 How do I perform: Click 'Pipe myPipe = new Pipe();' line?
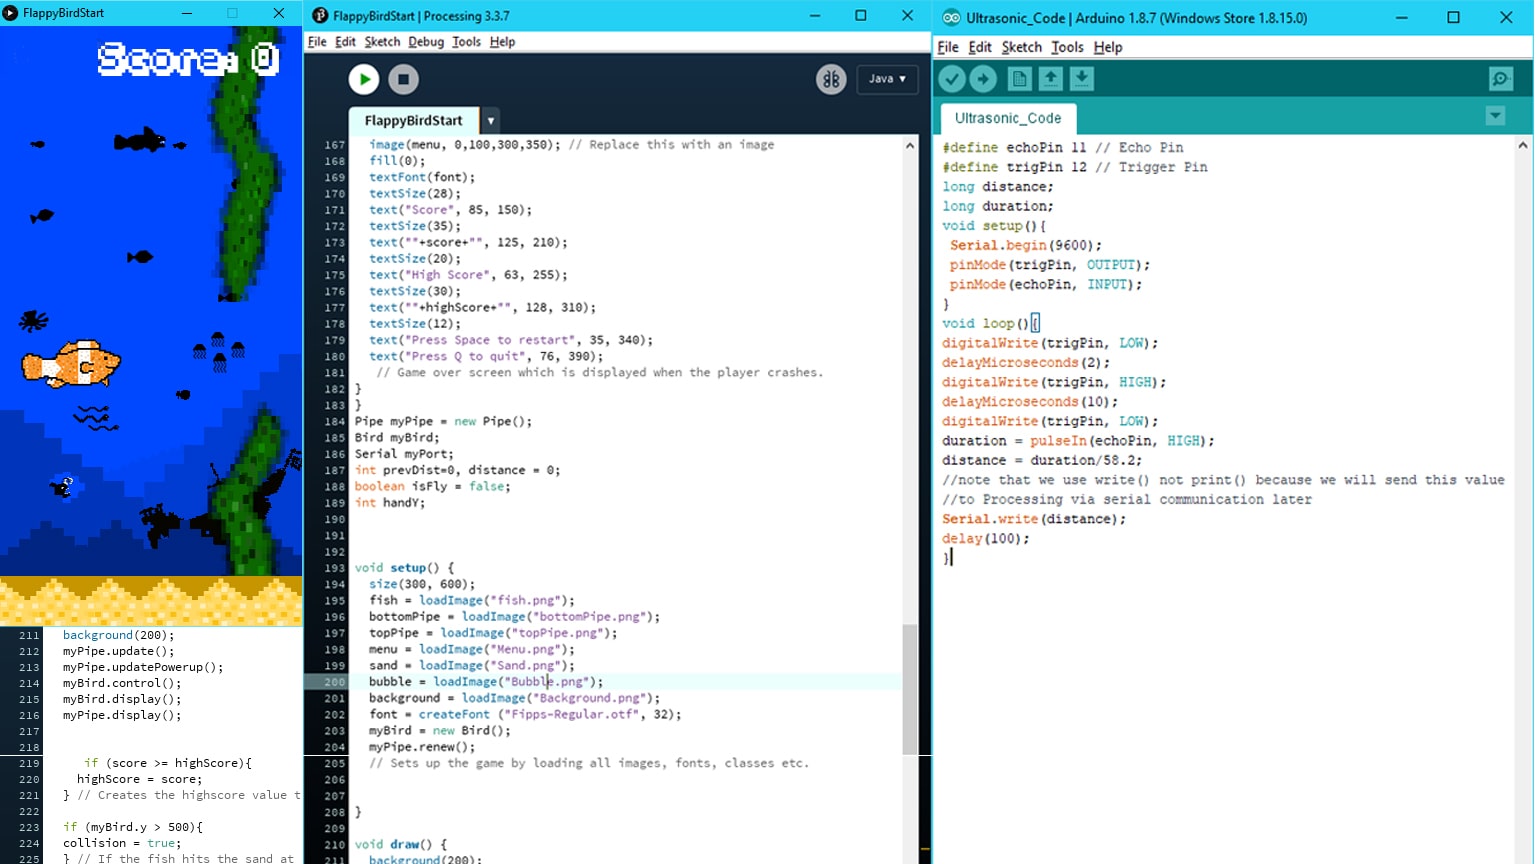point(444,422)
